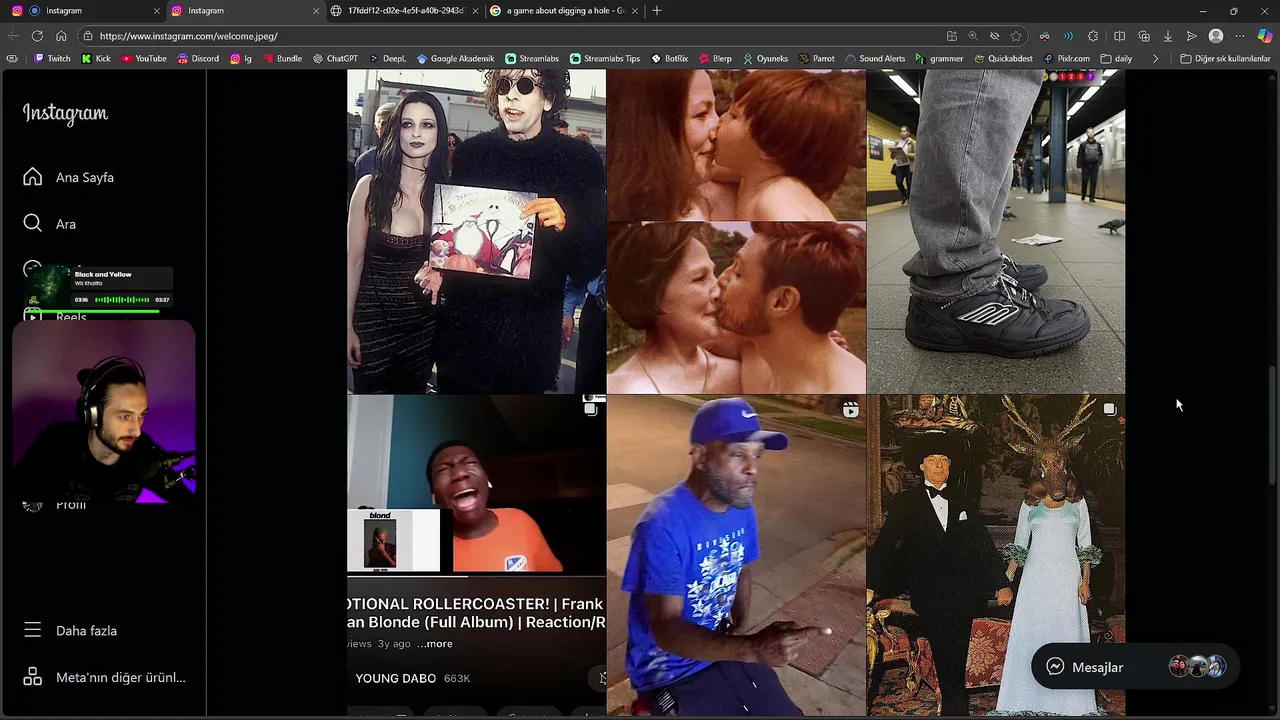This screenshot has width=1280, height=720.
Task: Open the zoom magnifier icon in address bar
Action: pyautogui.click(x=973, y=36)
